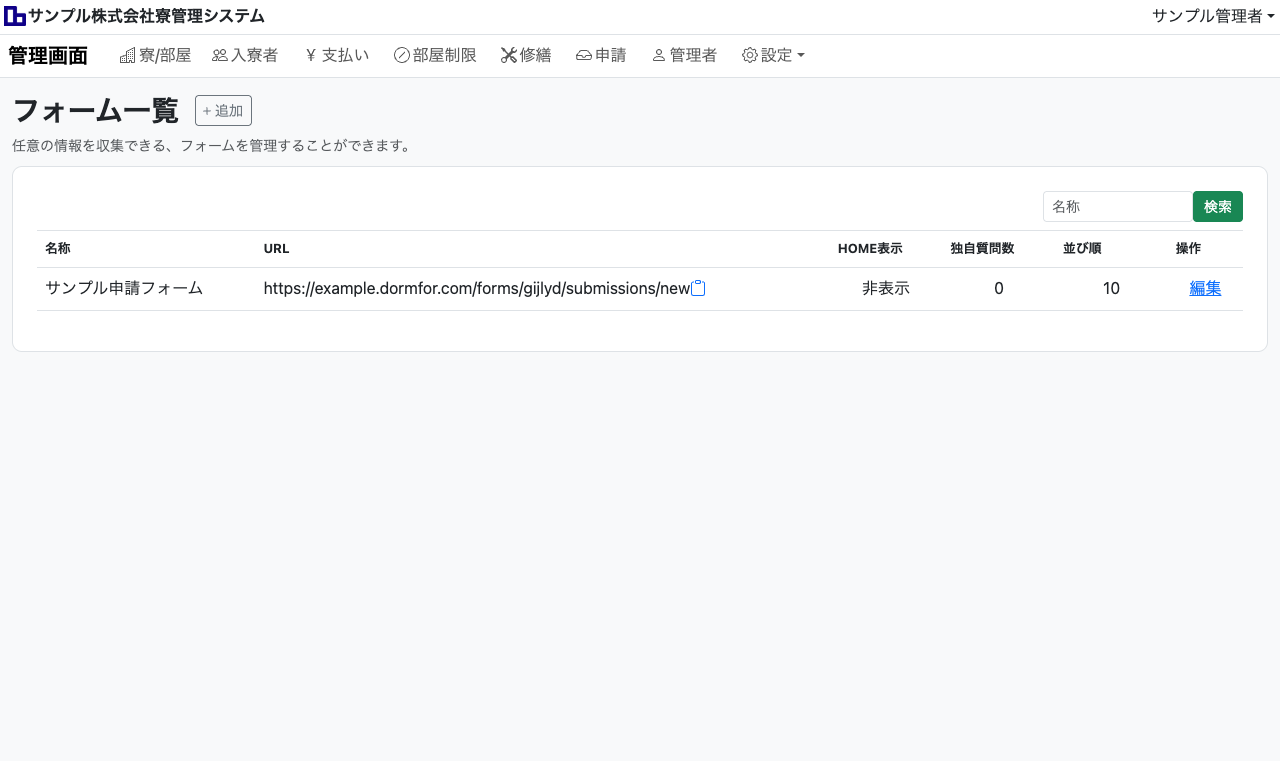The image size is (1280, 761).
Task: Open the 寮/部屋 building icon menu
Action: click(x=128, y=56)
